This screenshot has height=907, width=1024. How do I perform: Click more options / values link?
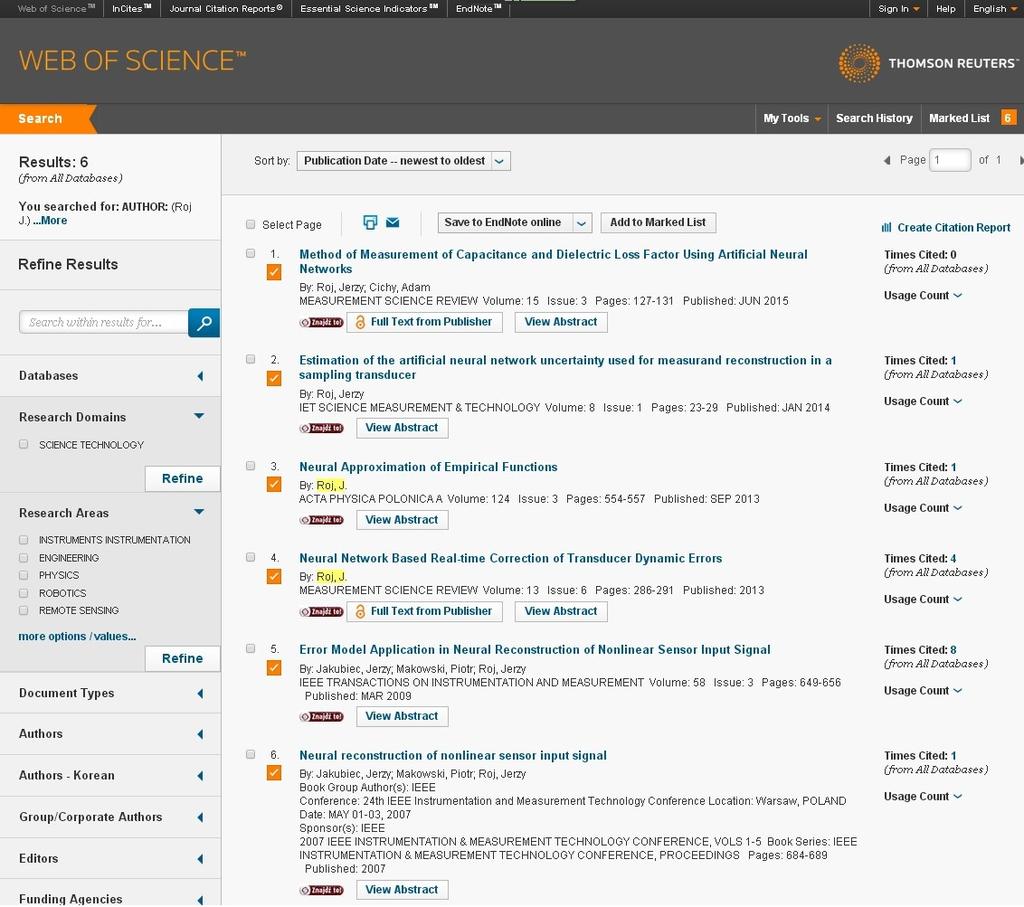tap(77, 637)
